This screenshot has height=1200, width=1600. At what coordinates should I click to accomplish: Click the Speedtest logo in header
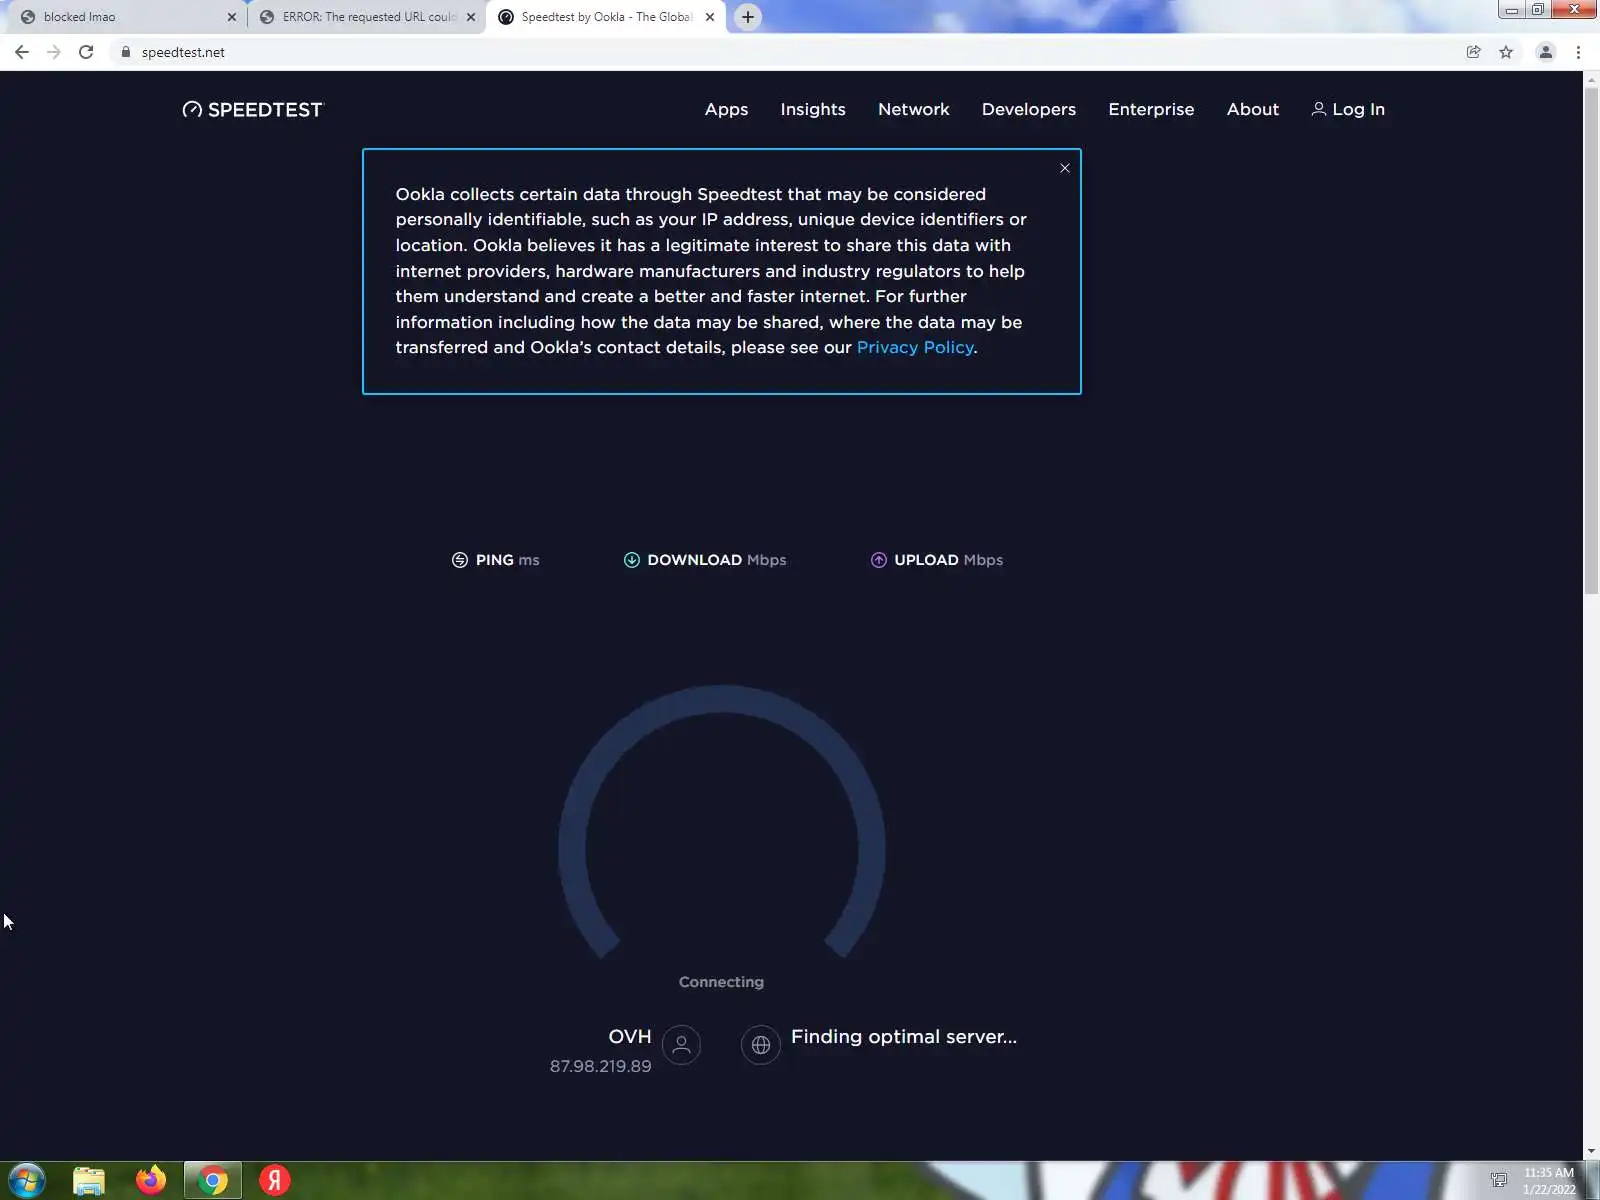[x=253, y=110]
